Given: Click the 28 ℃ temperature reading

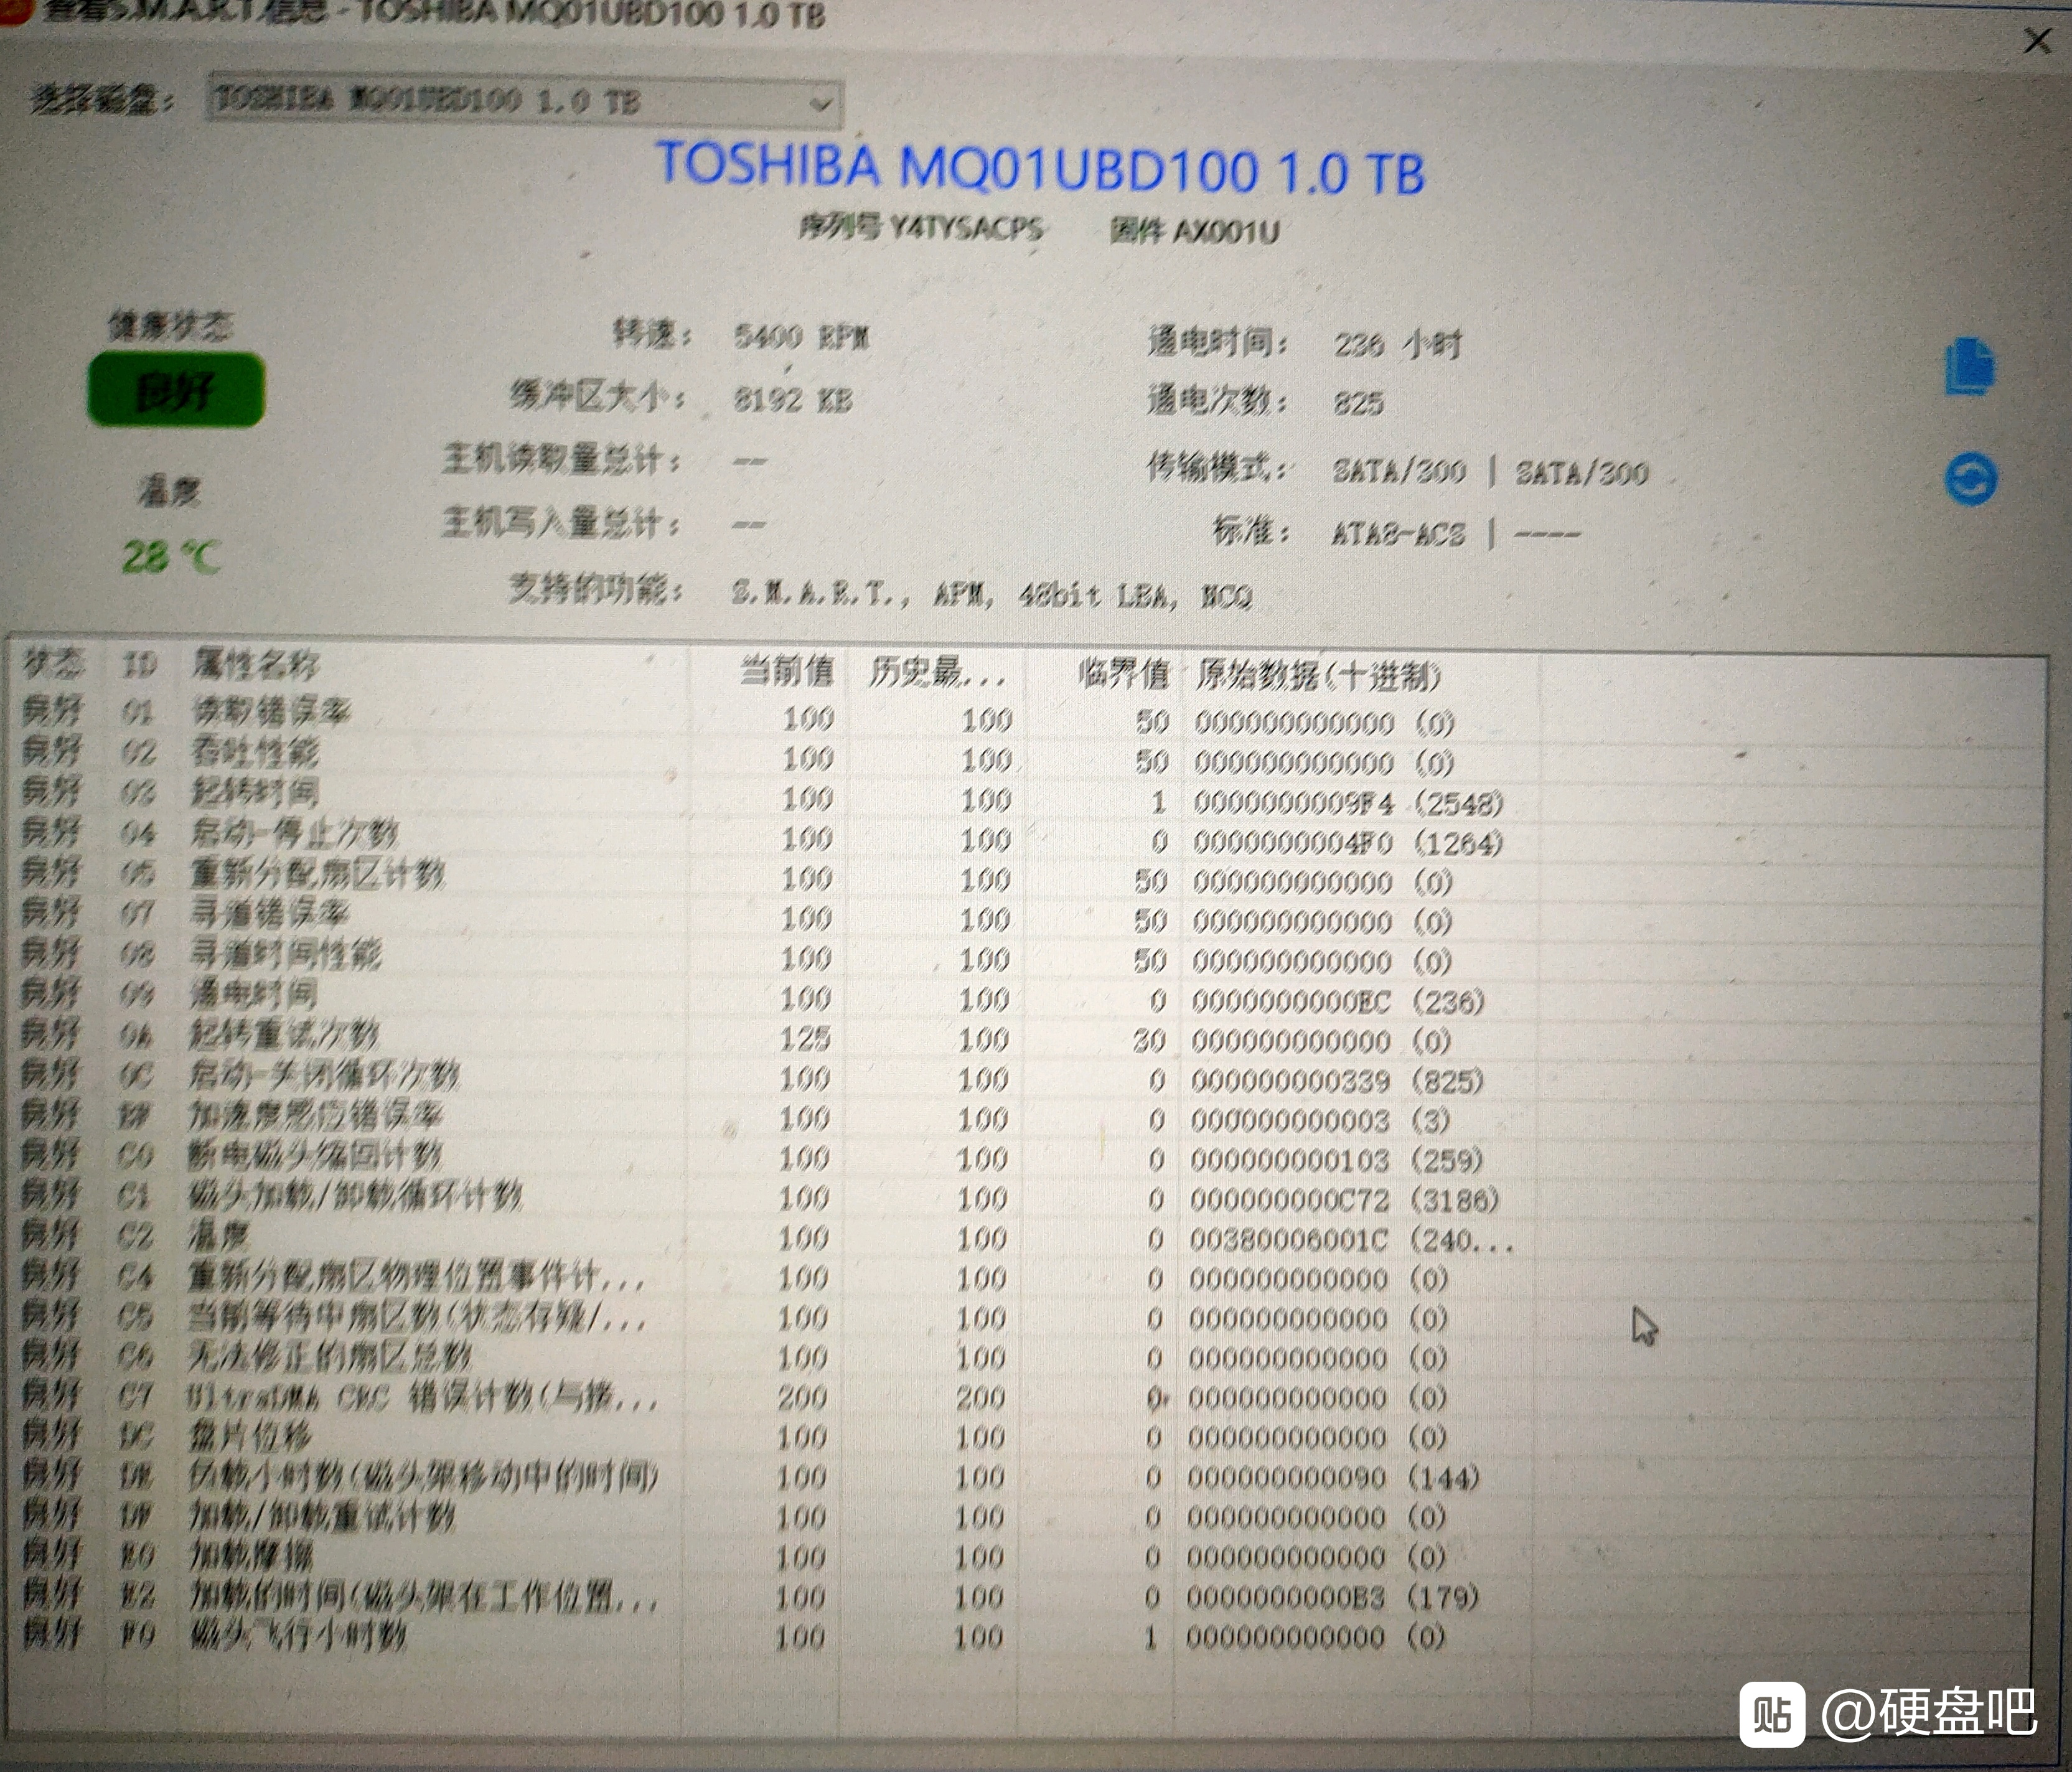Looking at the screenshot, I should pyautogui.click(x=171, y=556).
